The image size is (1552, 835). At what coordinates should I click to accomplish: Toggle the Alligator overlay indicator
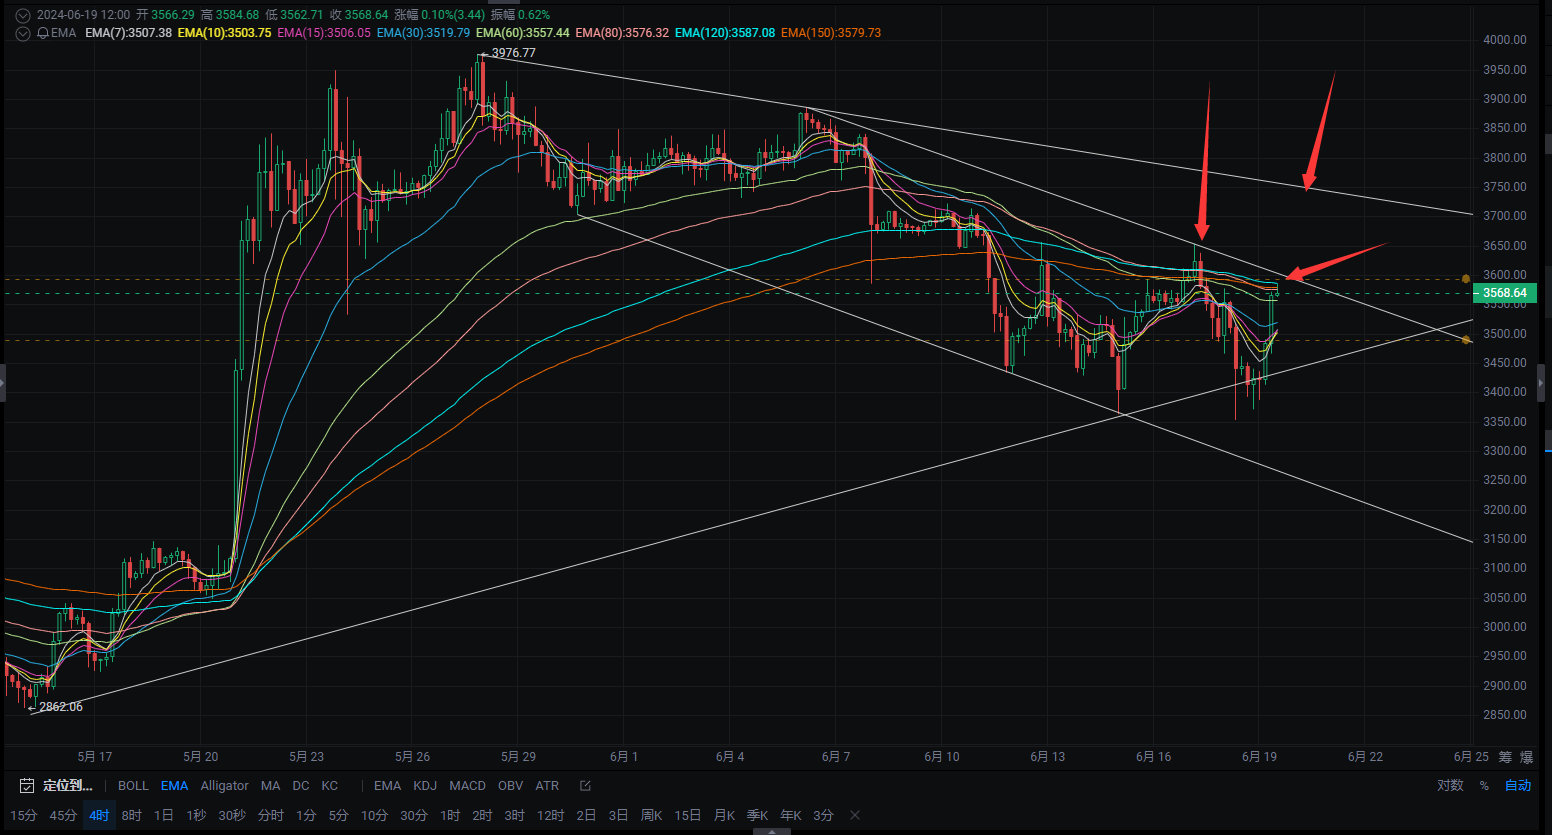pyautogui.click(x=224, y=786)
